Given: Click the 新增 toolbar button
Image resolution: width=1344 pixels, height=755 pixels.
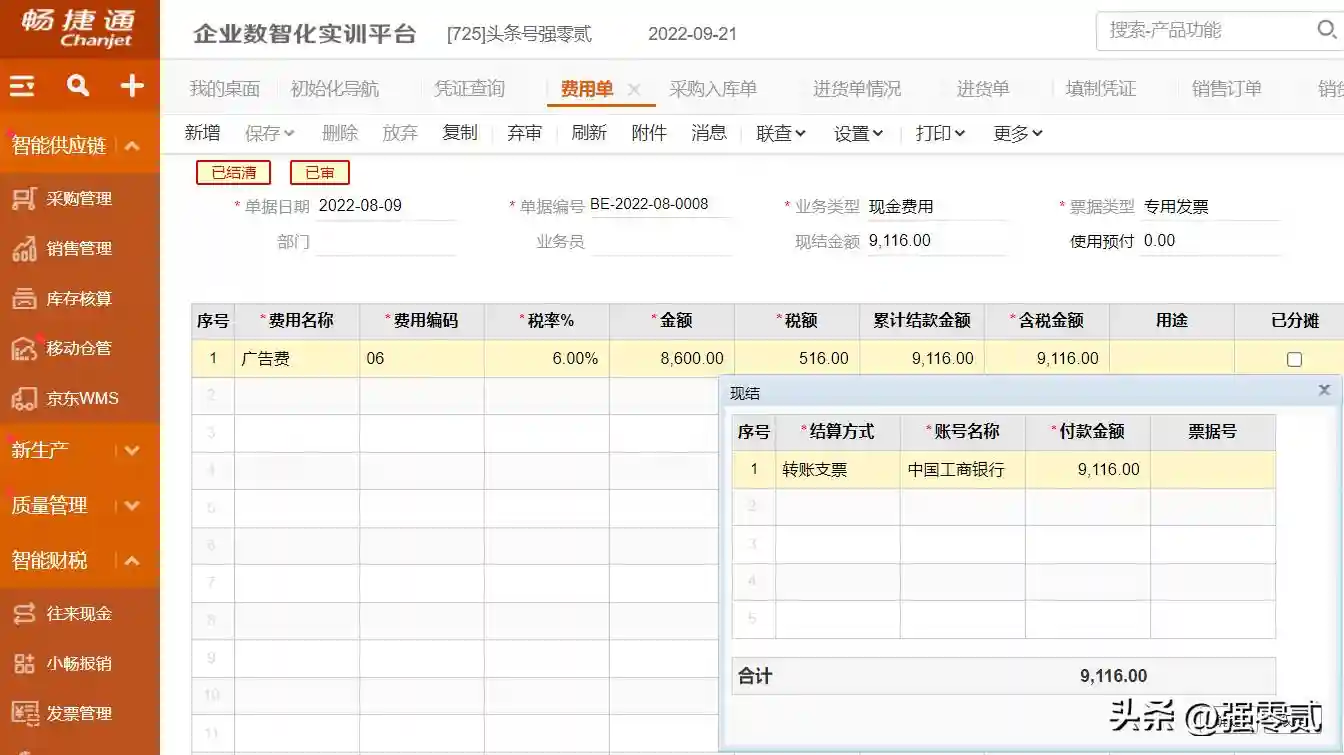Looking at the screenshot, I should (x=203, y=133).
